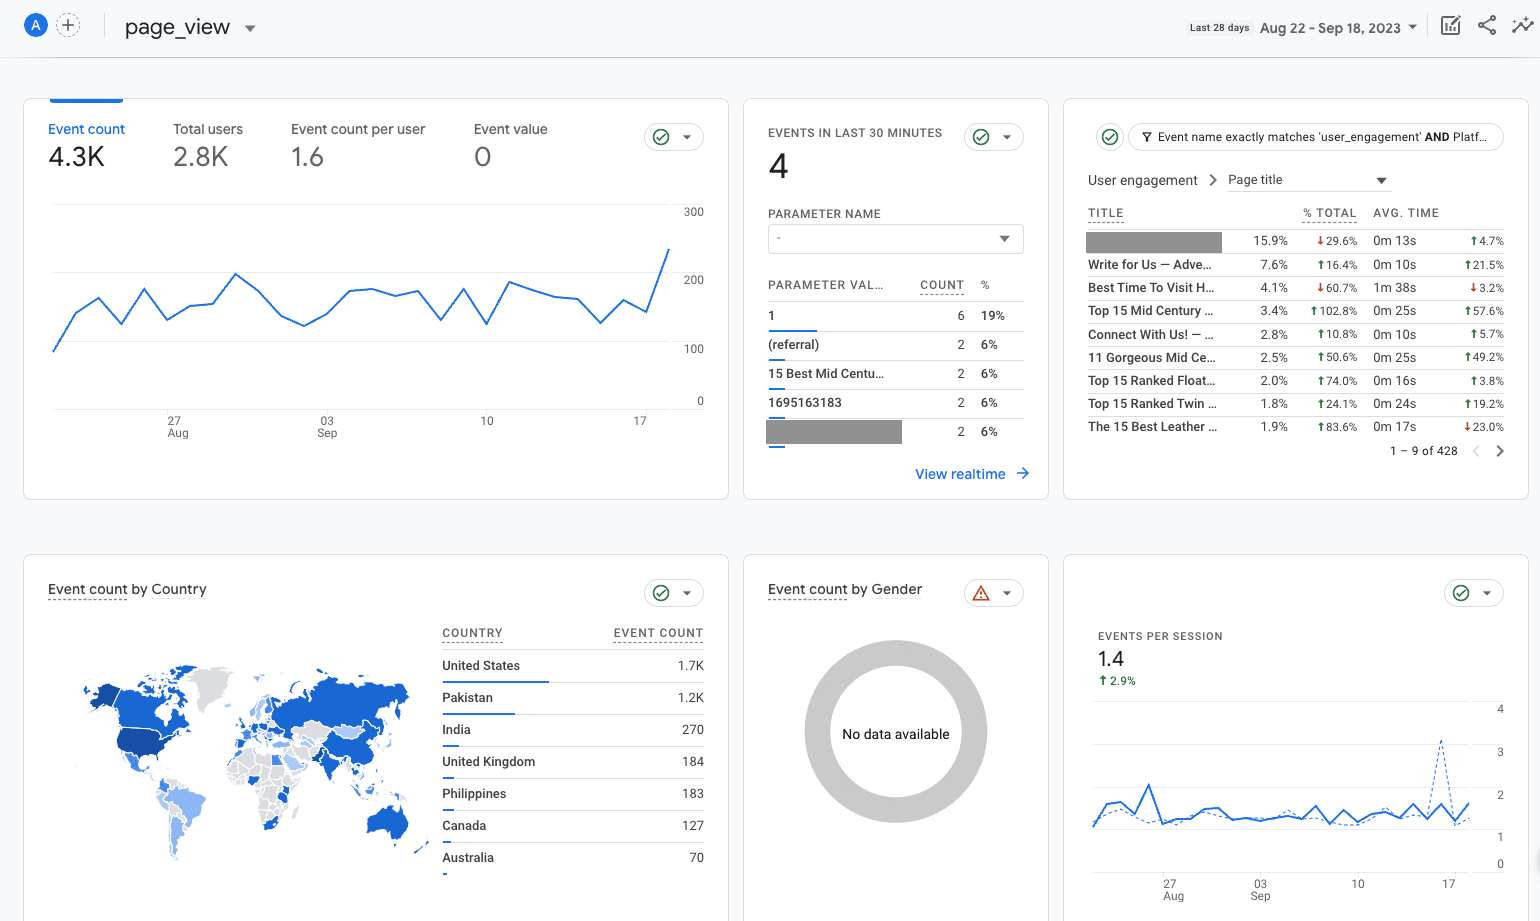Click the 'Top 15 Mid Century ...' page title
This screenshot has width=1540, height=921.
(x=1151, y=311)
